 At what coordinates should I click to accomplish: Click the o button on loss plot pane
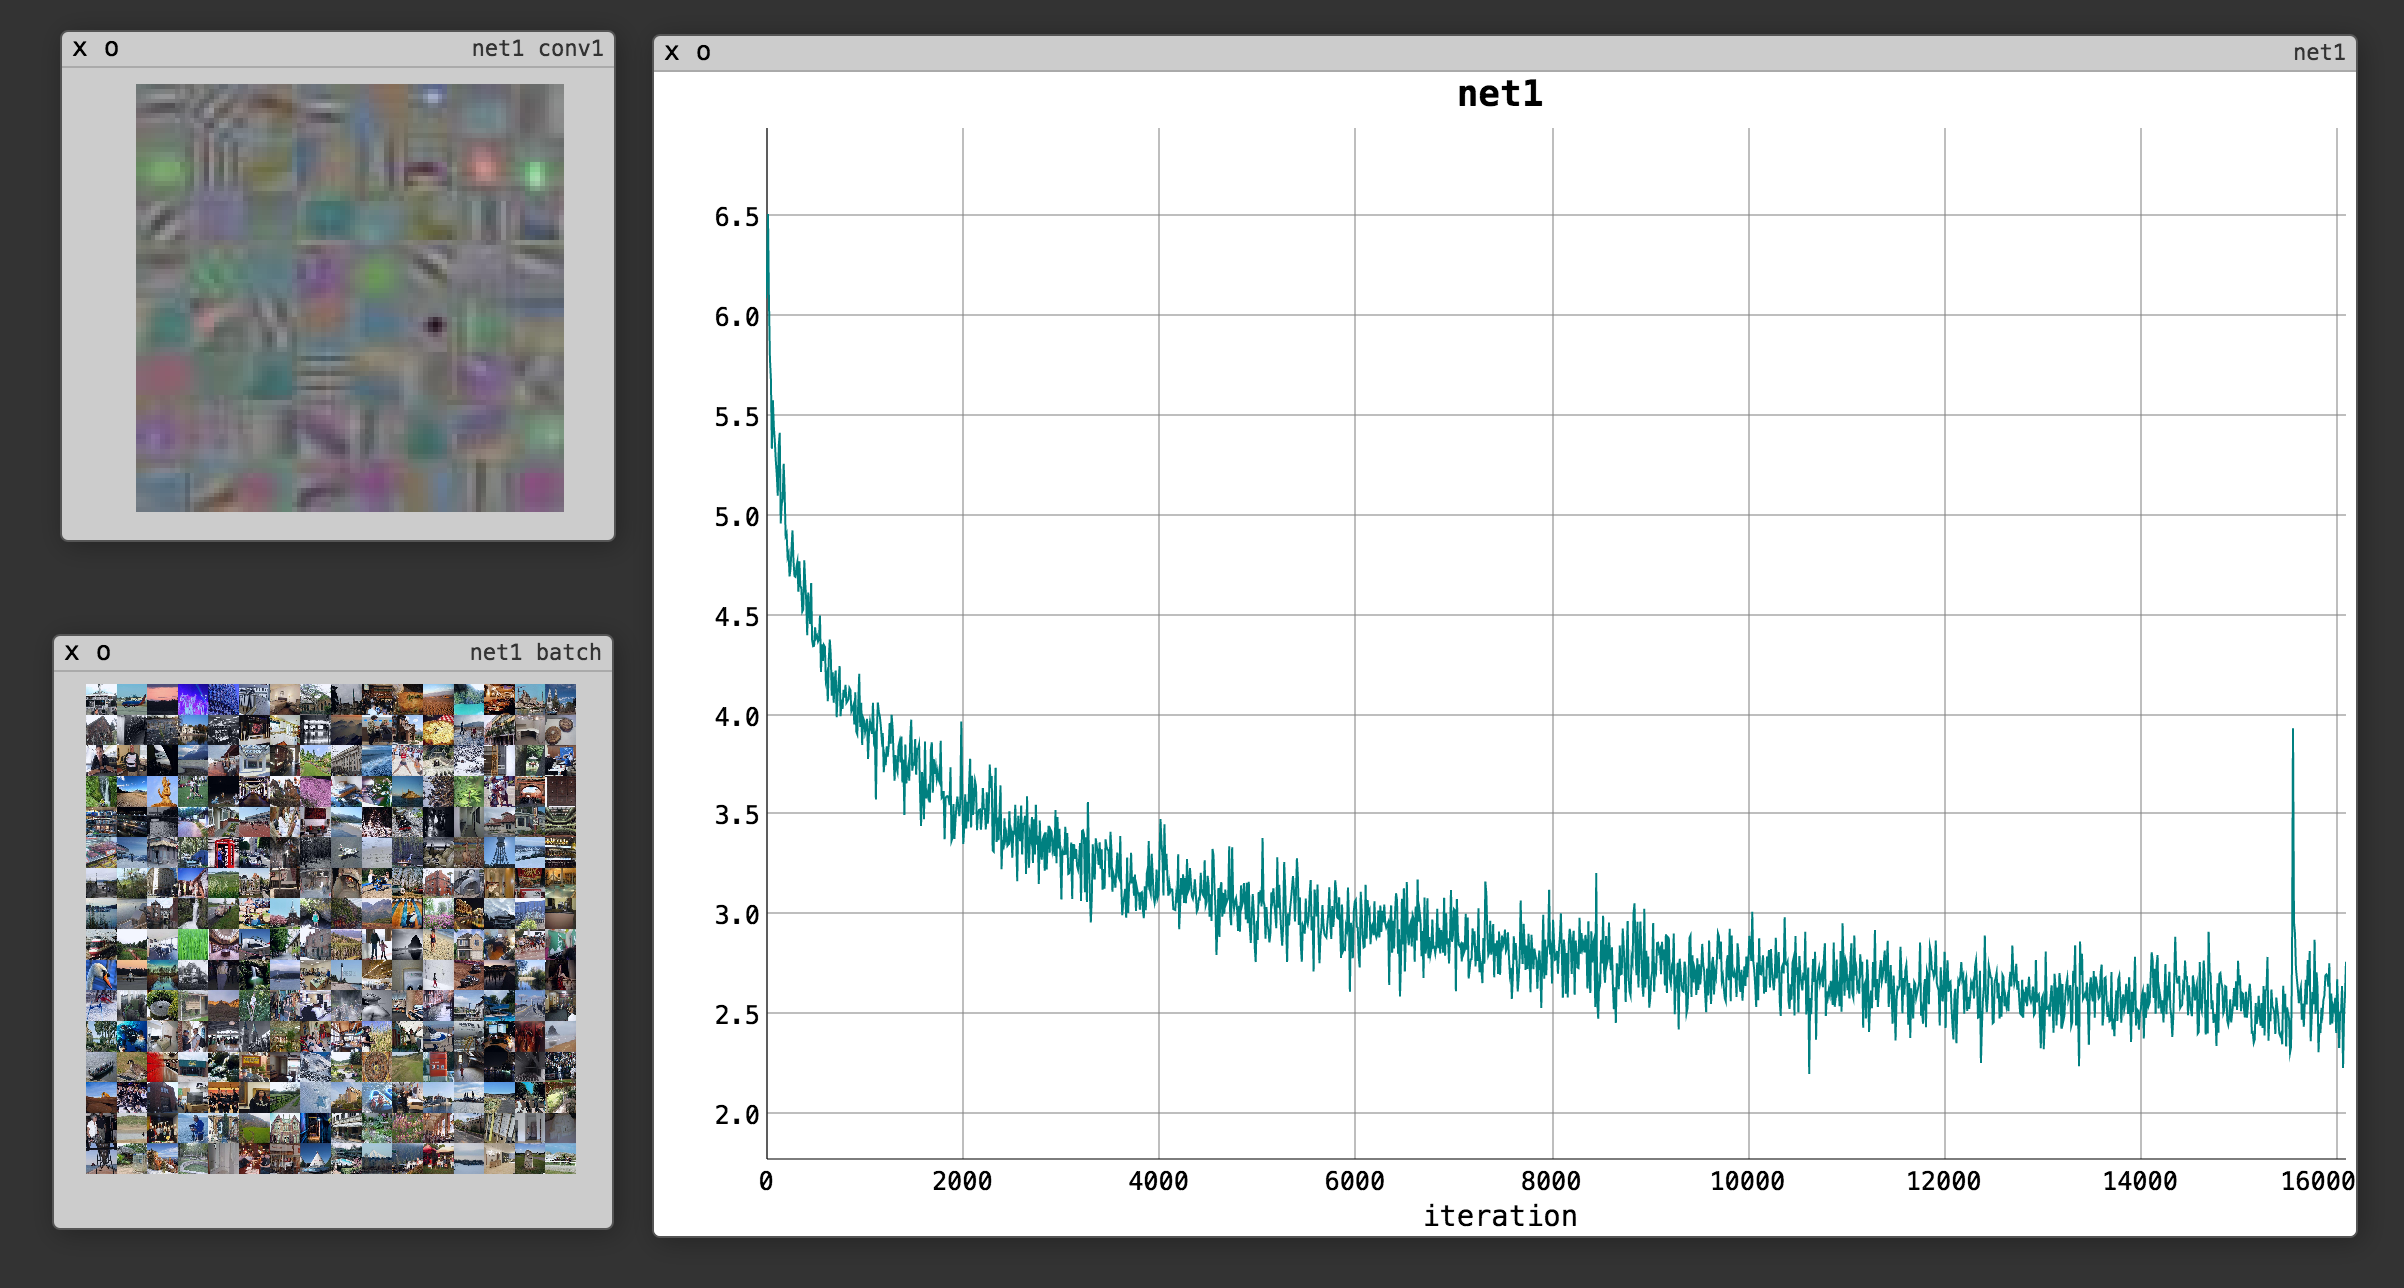(x=703, y=53)
